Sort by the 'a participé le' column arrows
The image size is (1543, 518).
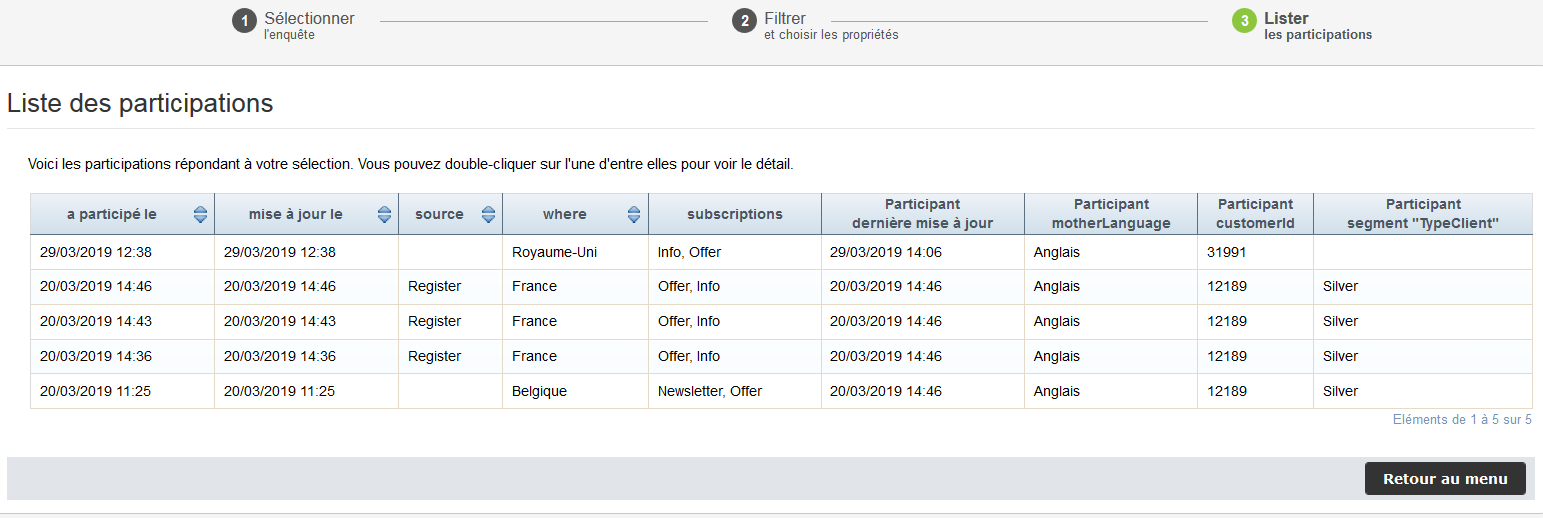tap(200, 214)
